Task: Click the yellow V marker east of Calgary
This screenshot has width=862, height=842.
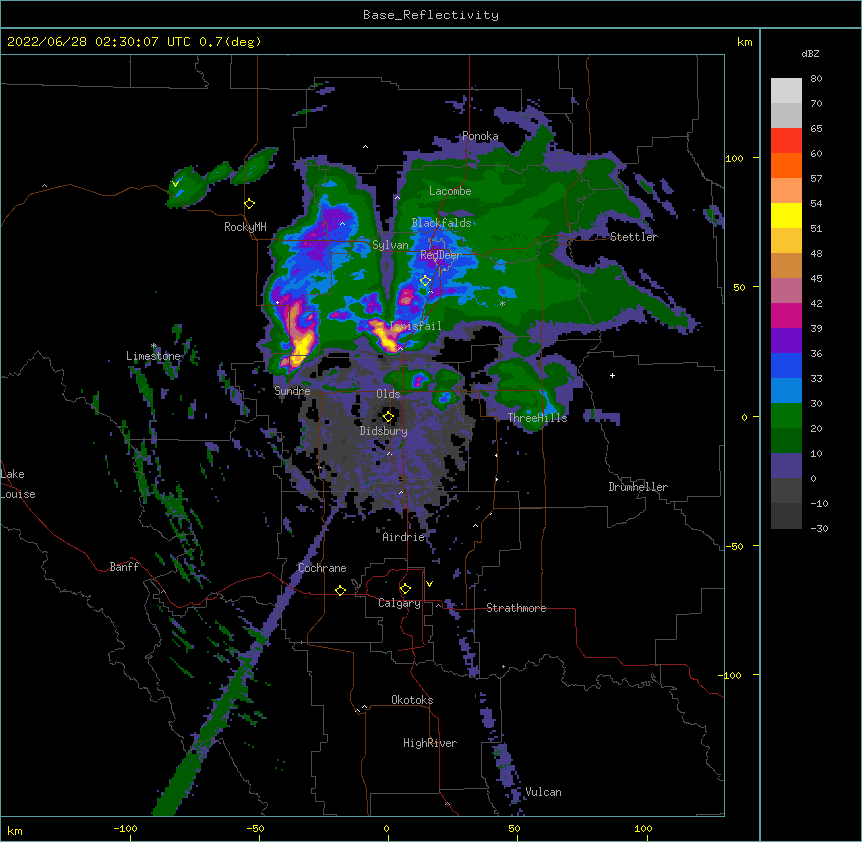Action: 429,584
